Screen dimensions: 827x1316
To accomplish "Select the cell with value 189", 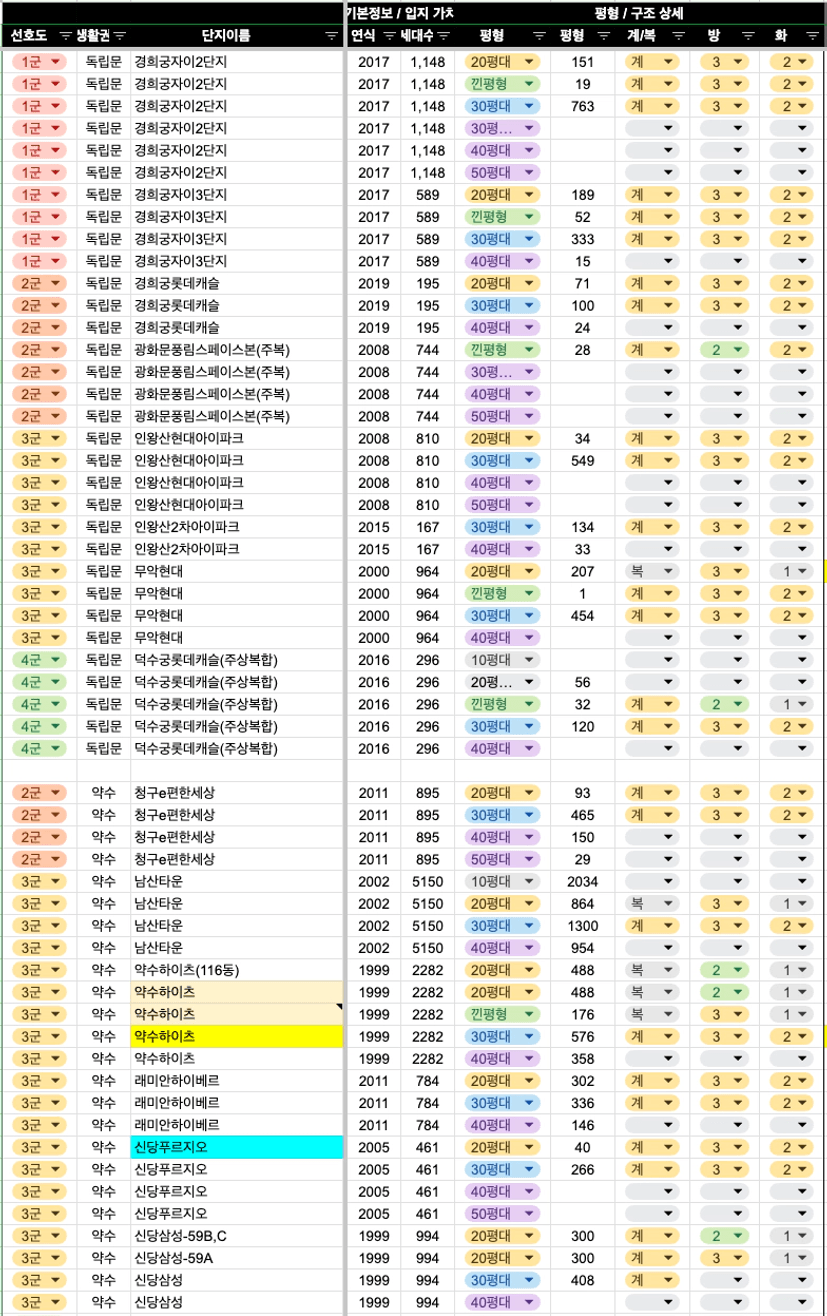I will 582,194.
